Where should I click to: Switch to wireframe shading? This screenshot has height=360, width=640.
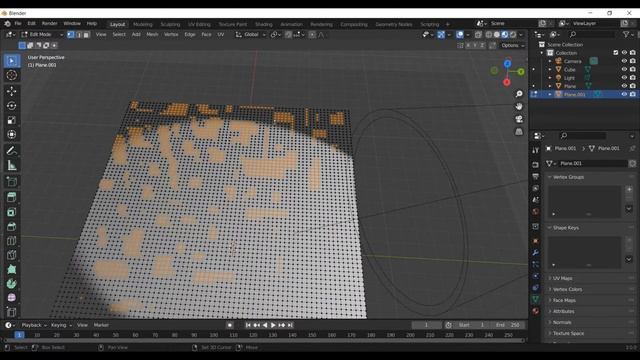pyautogui.click(x=489, y=35)
